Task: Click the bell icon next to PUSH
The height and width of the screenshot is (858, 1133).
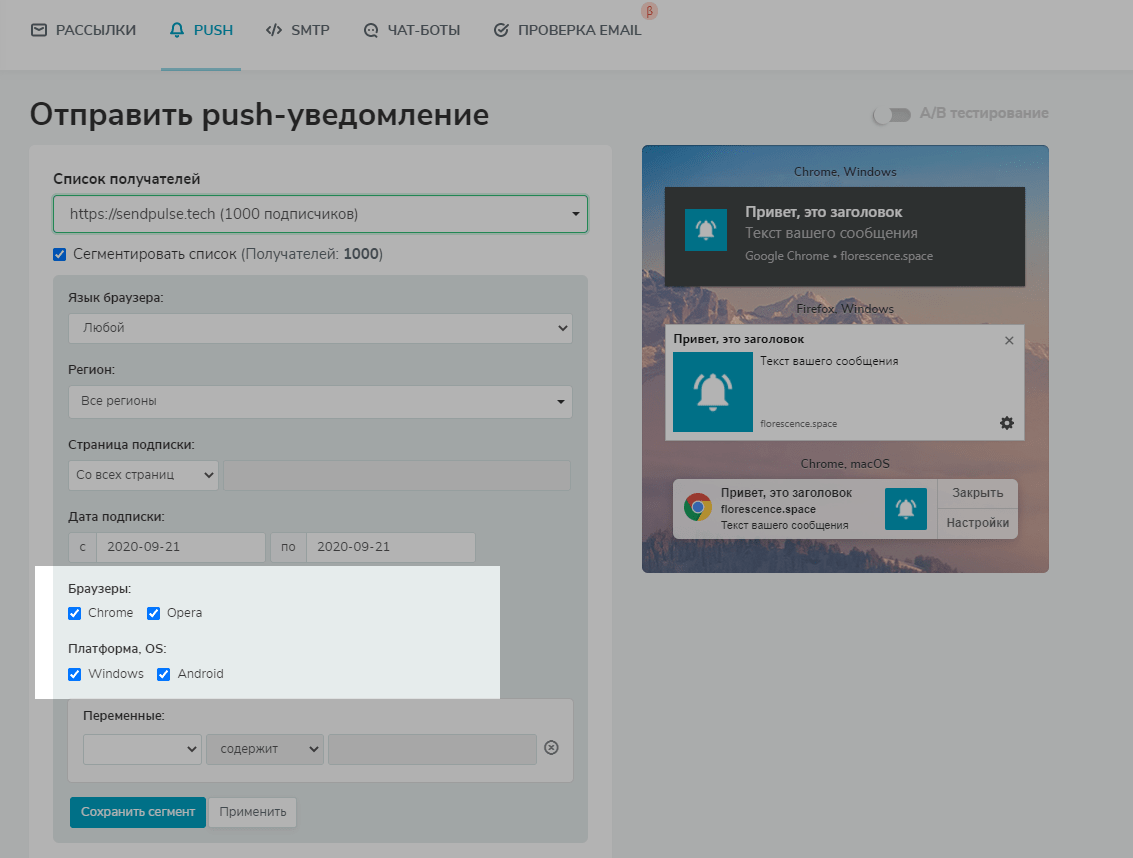Action: [x=177, y=30]
